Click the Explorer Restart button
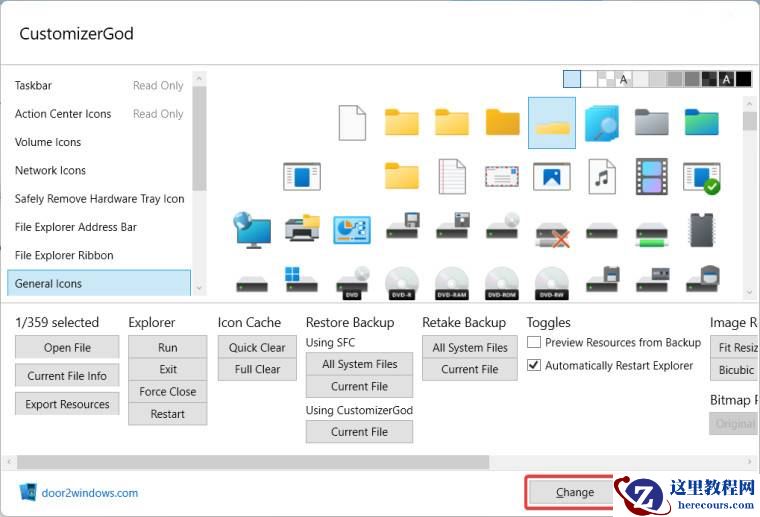760x517 pixels. pyautogui.click(x=168, y=414)
